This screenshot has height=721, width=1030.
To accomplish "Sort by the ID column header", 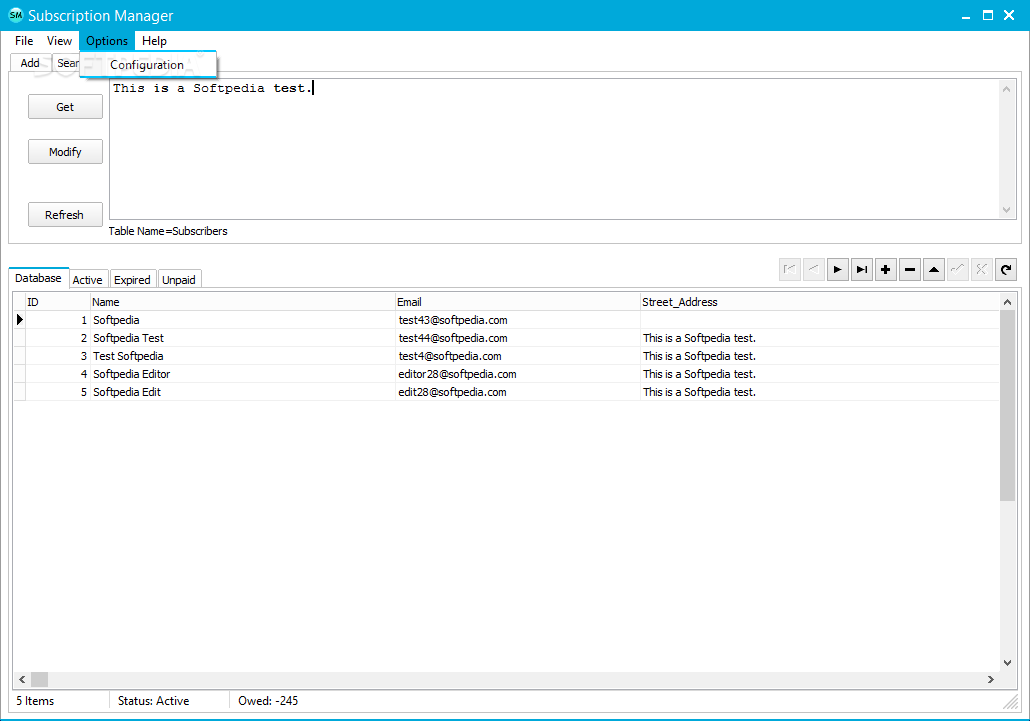I will [57, 302].
